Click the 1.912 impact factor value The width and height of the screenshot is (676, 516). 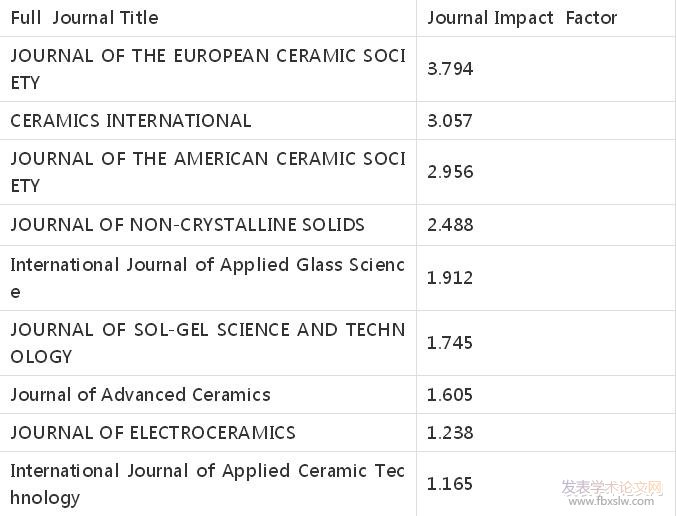pos(450,278)
